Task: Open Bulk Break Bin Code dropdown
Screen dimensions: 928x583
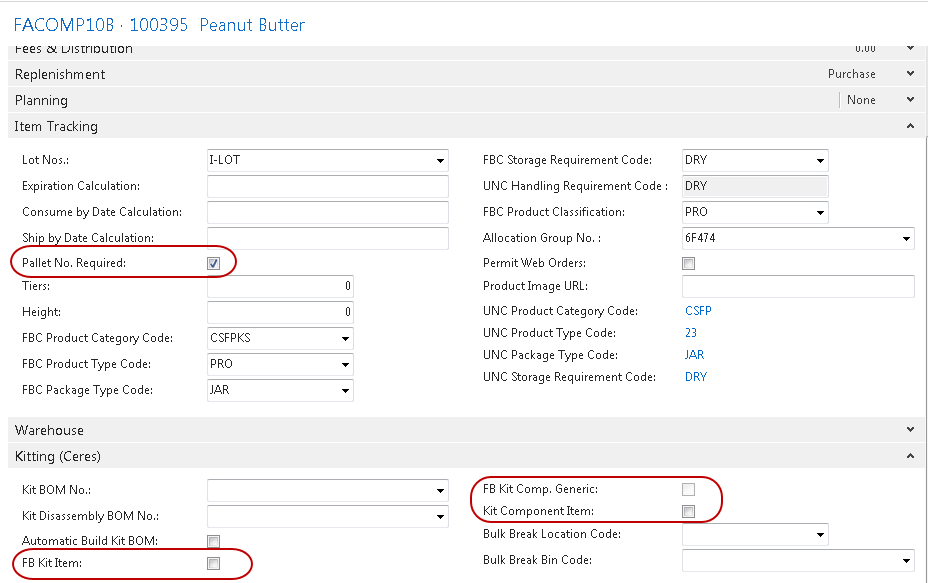Action: coord(906,561)
